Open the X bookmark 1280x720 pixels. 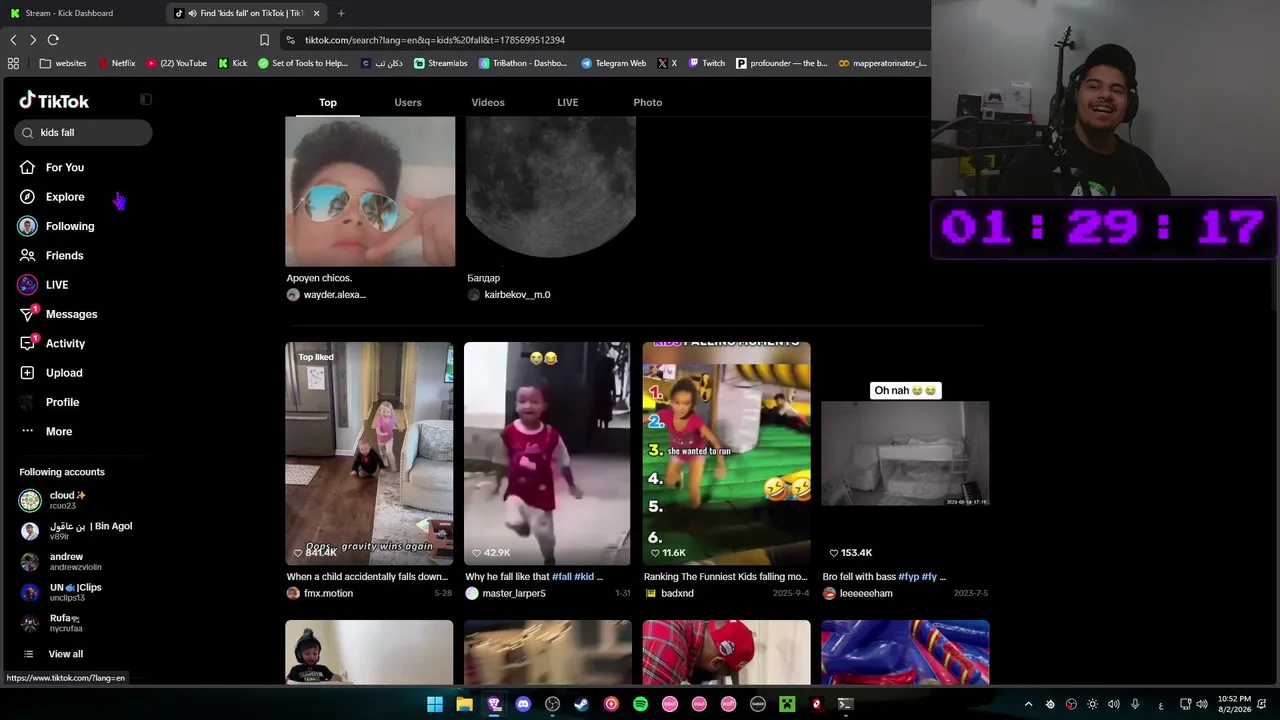(x=668, y=63)
